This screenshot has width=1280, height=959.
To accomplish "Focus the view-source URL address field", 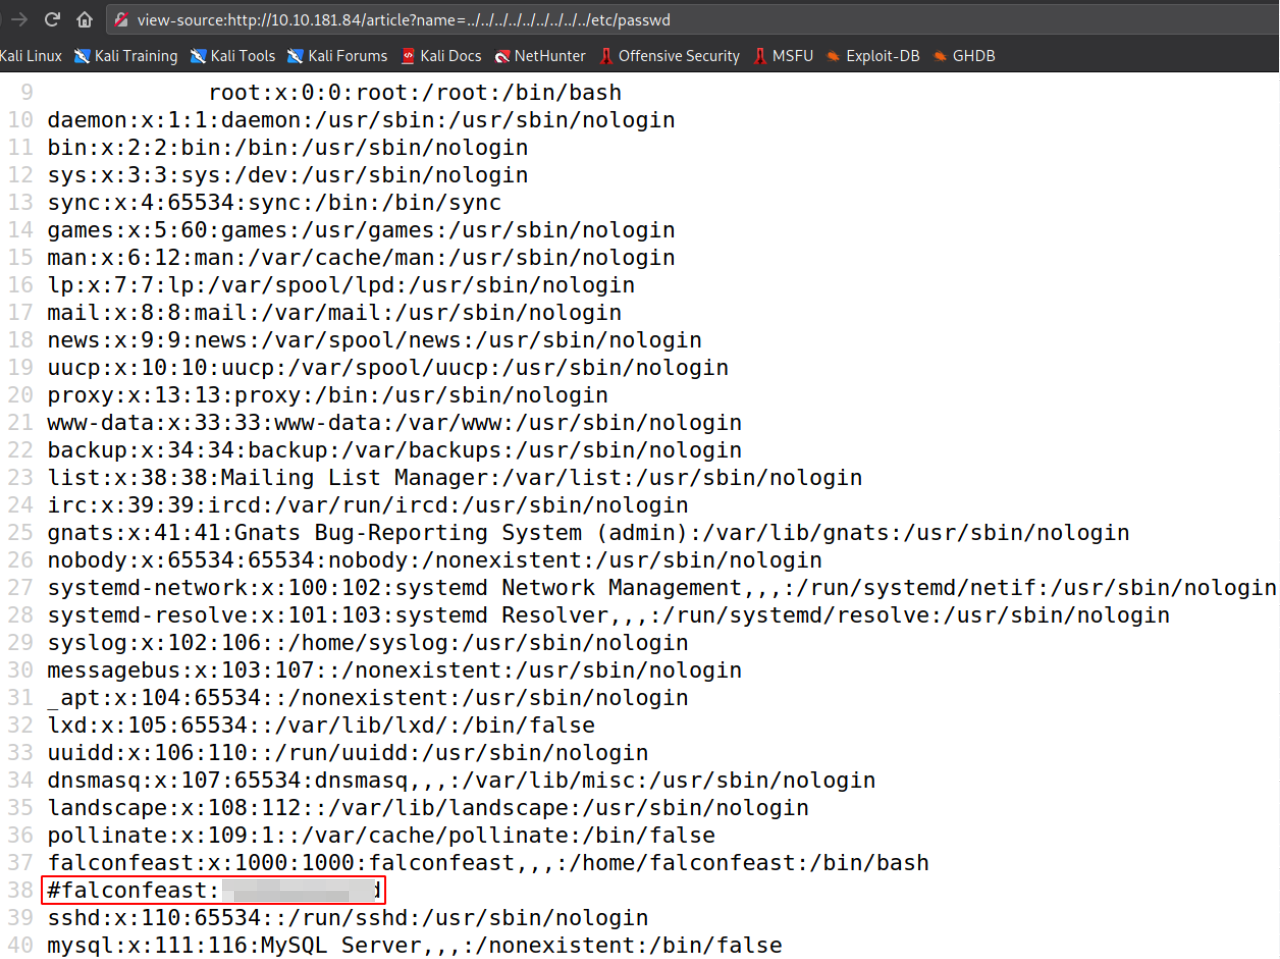I will 694,20.
